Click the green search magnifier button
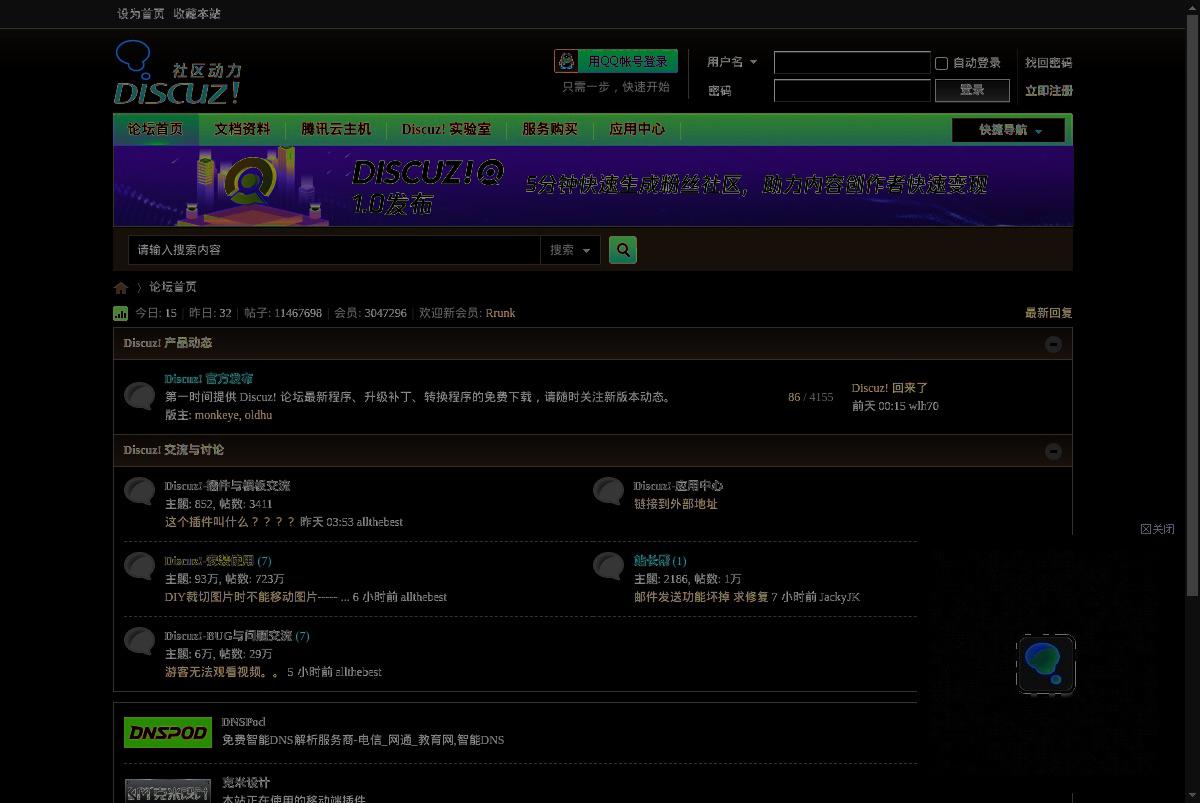Image resolution: width=1200 pixels, height=803 pixels. click(x=623, y=250)
